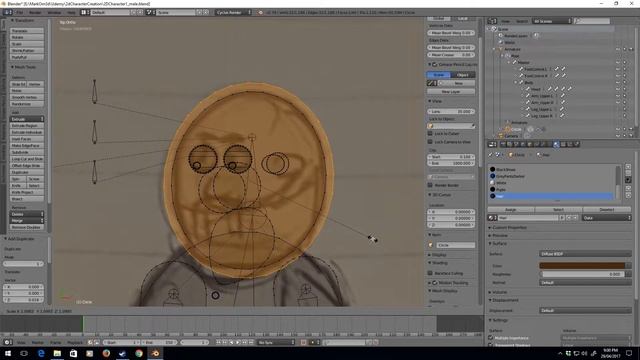The width and height of the screenshot is (640, 360).
Task: Open the Window menu
Action: (54, 13)
